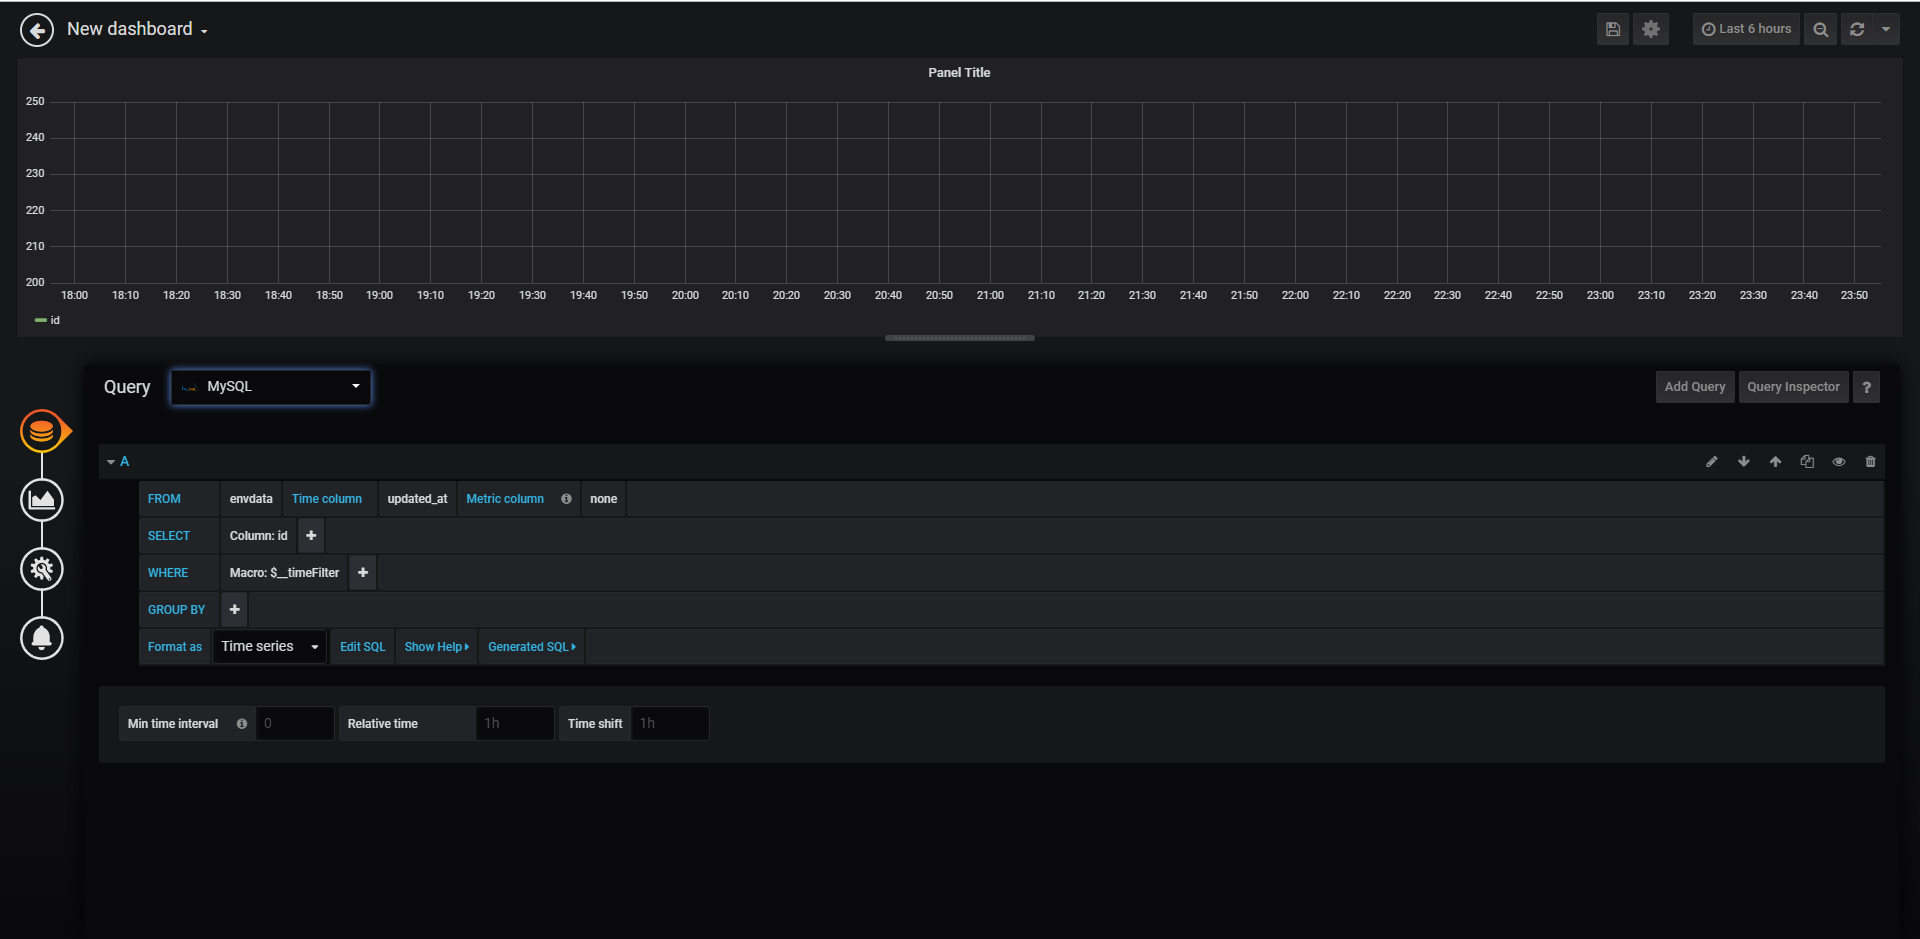Open the Alert bell sidebar icon
This screenshot has width=1920, height=939.
42,638
